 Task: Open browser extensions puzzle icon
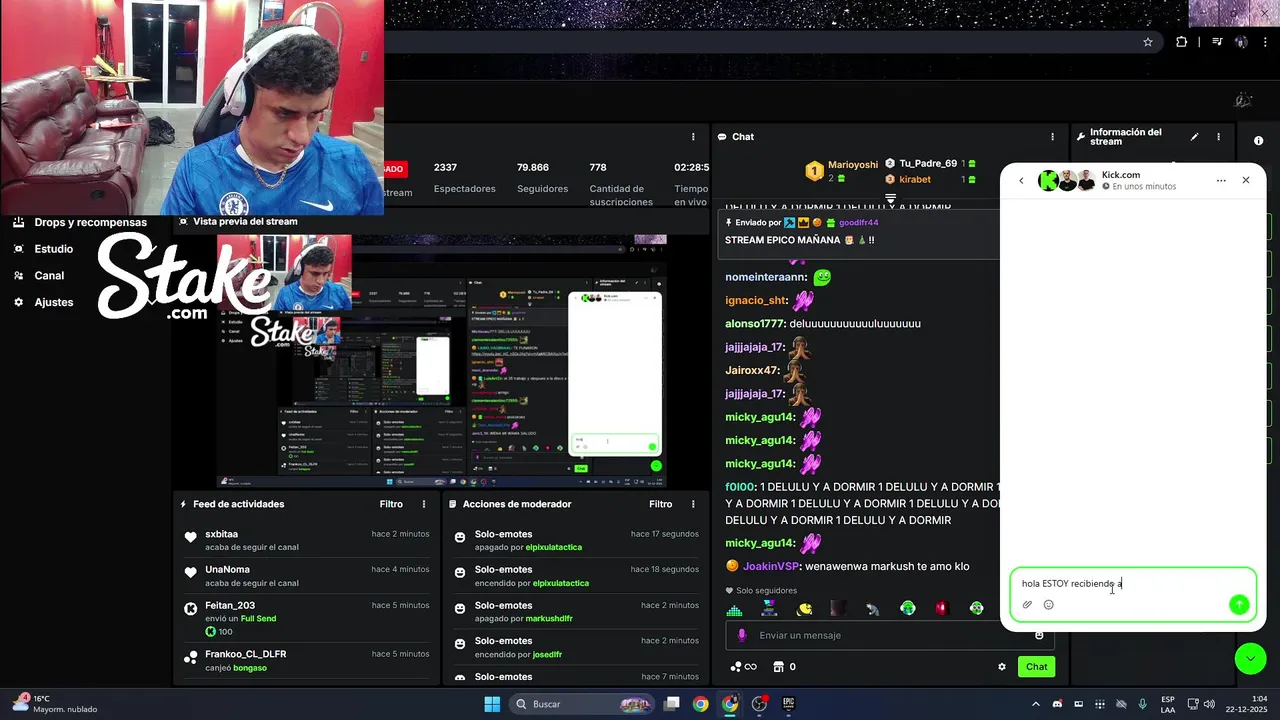(x=1182, y=42)
